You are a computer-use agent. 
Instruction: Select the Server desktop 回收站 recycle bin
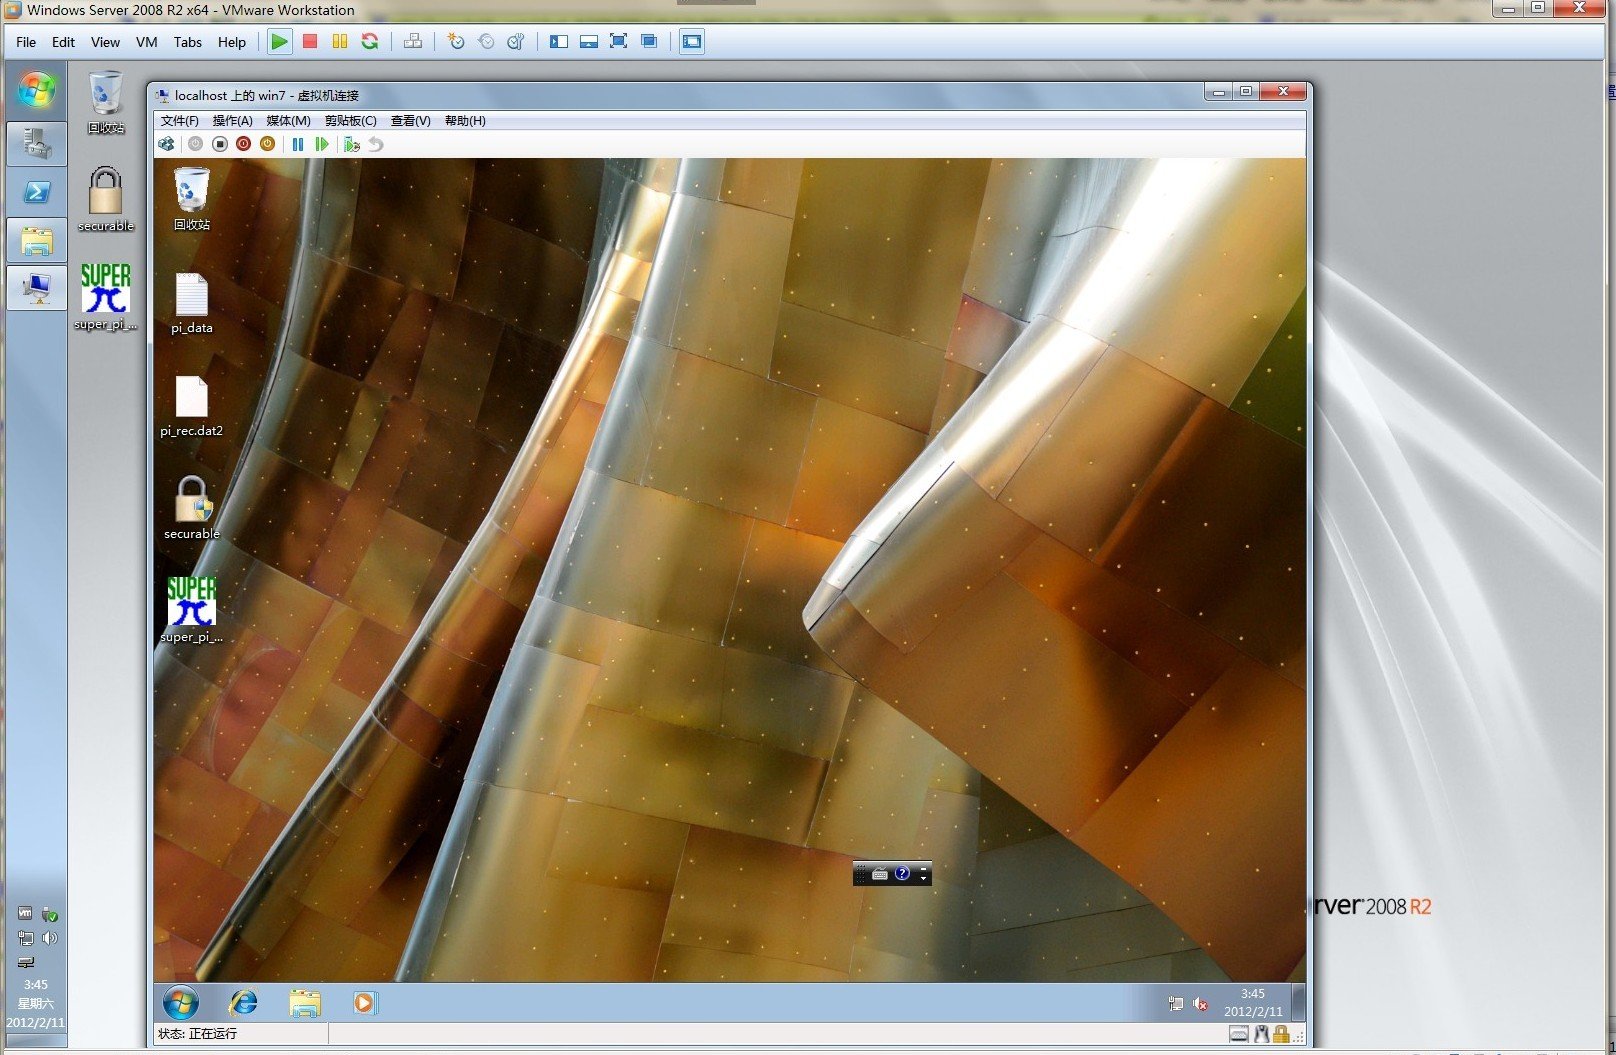(x=105, y=102)
